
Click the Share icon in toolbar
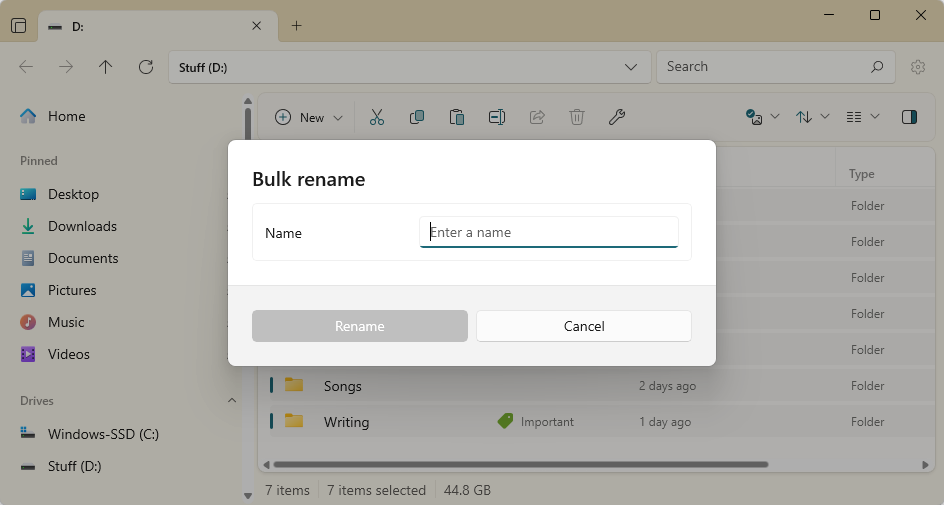[x=537, y=117]
